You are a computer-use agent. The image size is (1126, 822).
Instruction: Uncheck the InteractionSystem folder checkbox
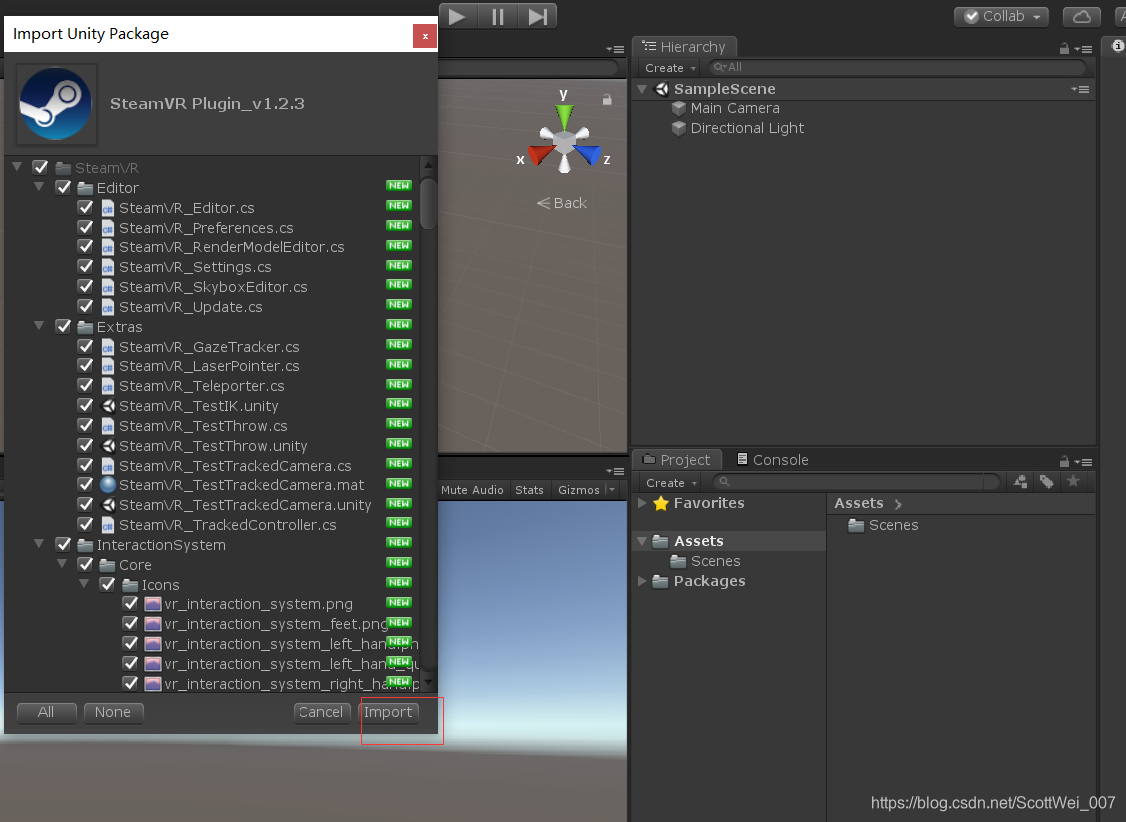63,544
